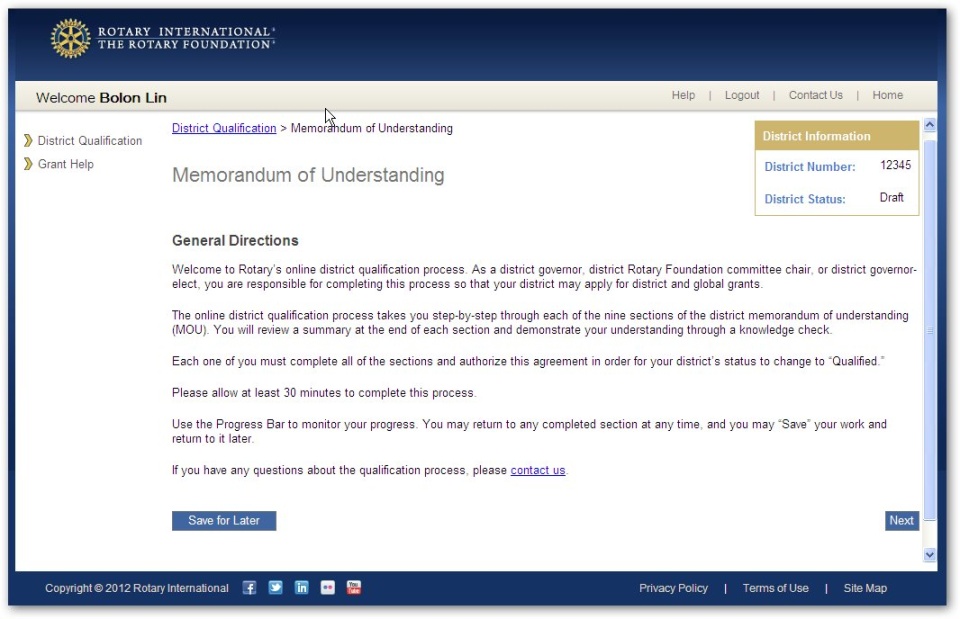Screen dimensions: 960x619
Task: Click the Rotary International wheel logo
Action: coord(70,38)
